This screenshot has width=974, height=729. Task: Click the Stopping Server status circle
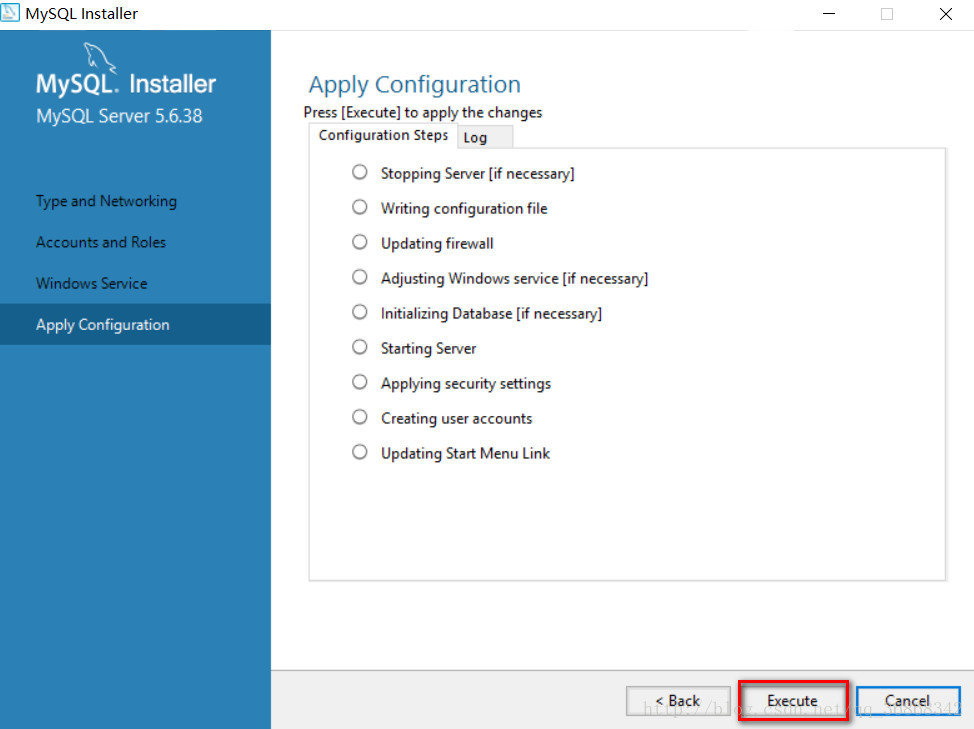pyautogui.click(x=360, y=172)
